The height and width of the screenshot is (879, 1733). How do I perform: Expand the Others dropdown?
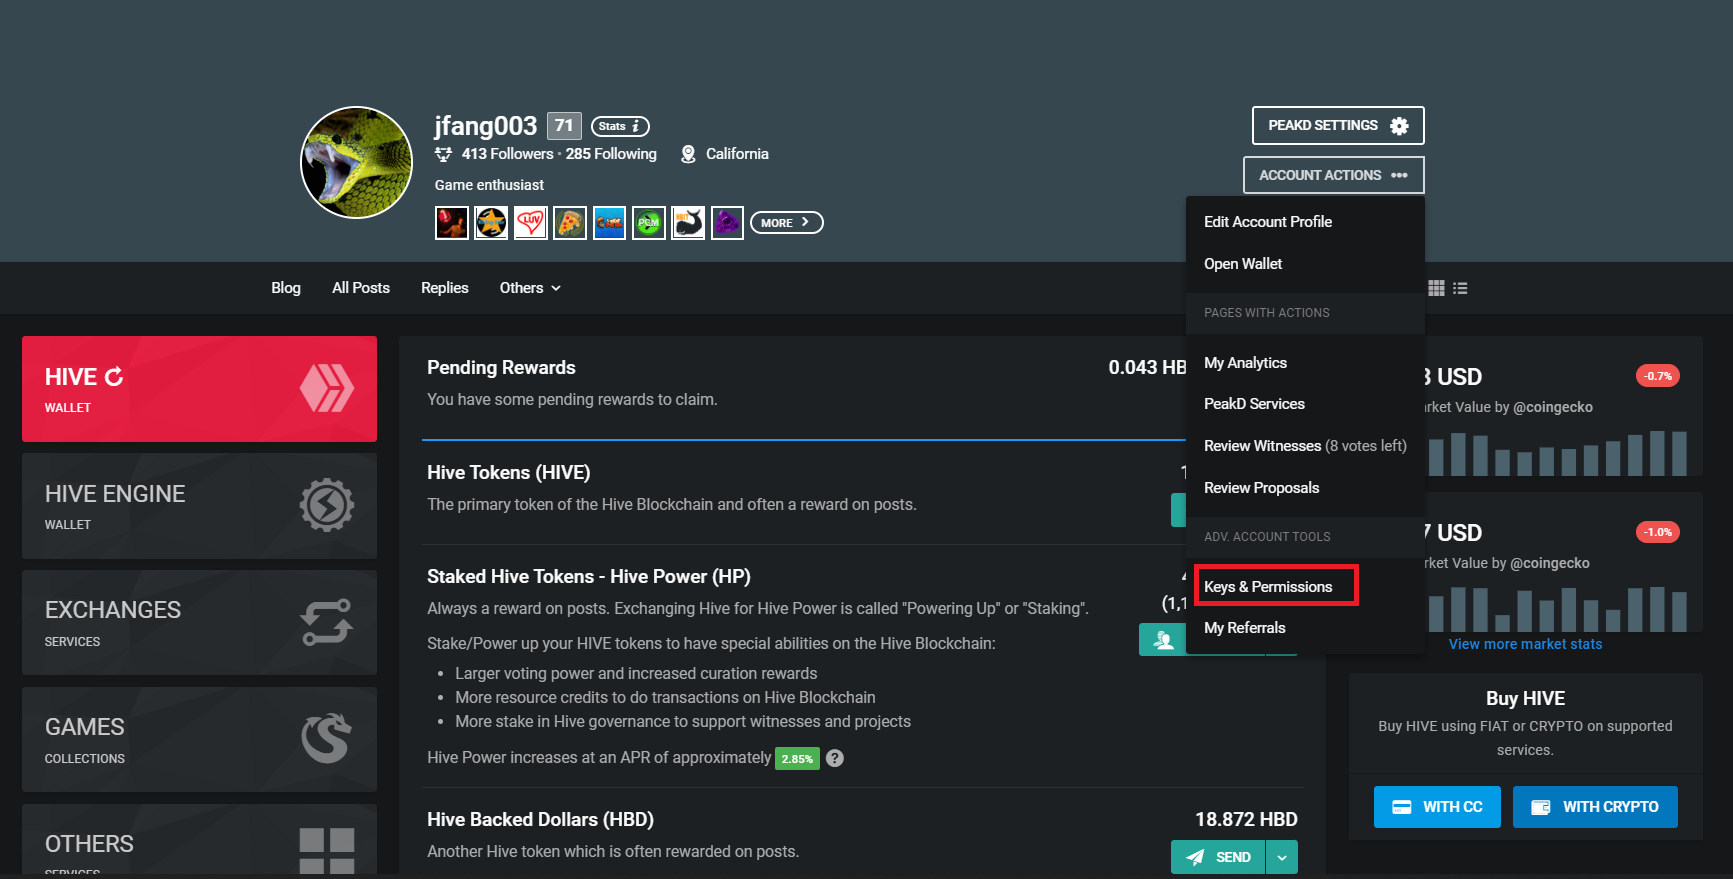[530, 288]
